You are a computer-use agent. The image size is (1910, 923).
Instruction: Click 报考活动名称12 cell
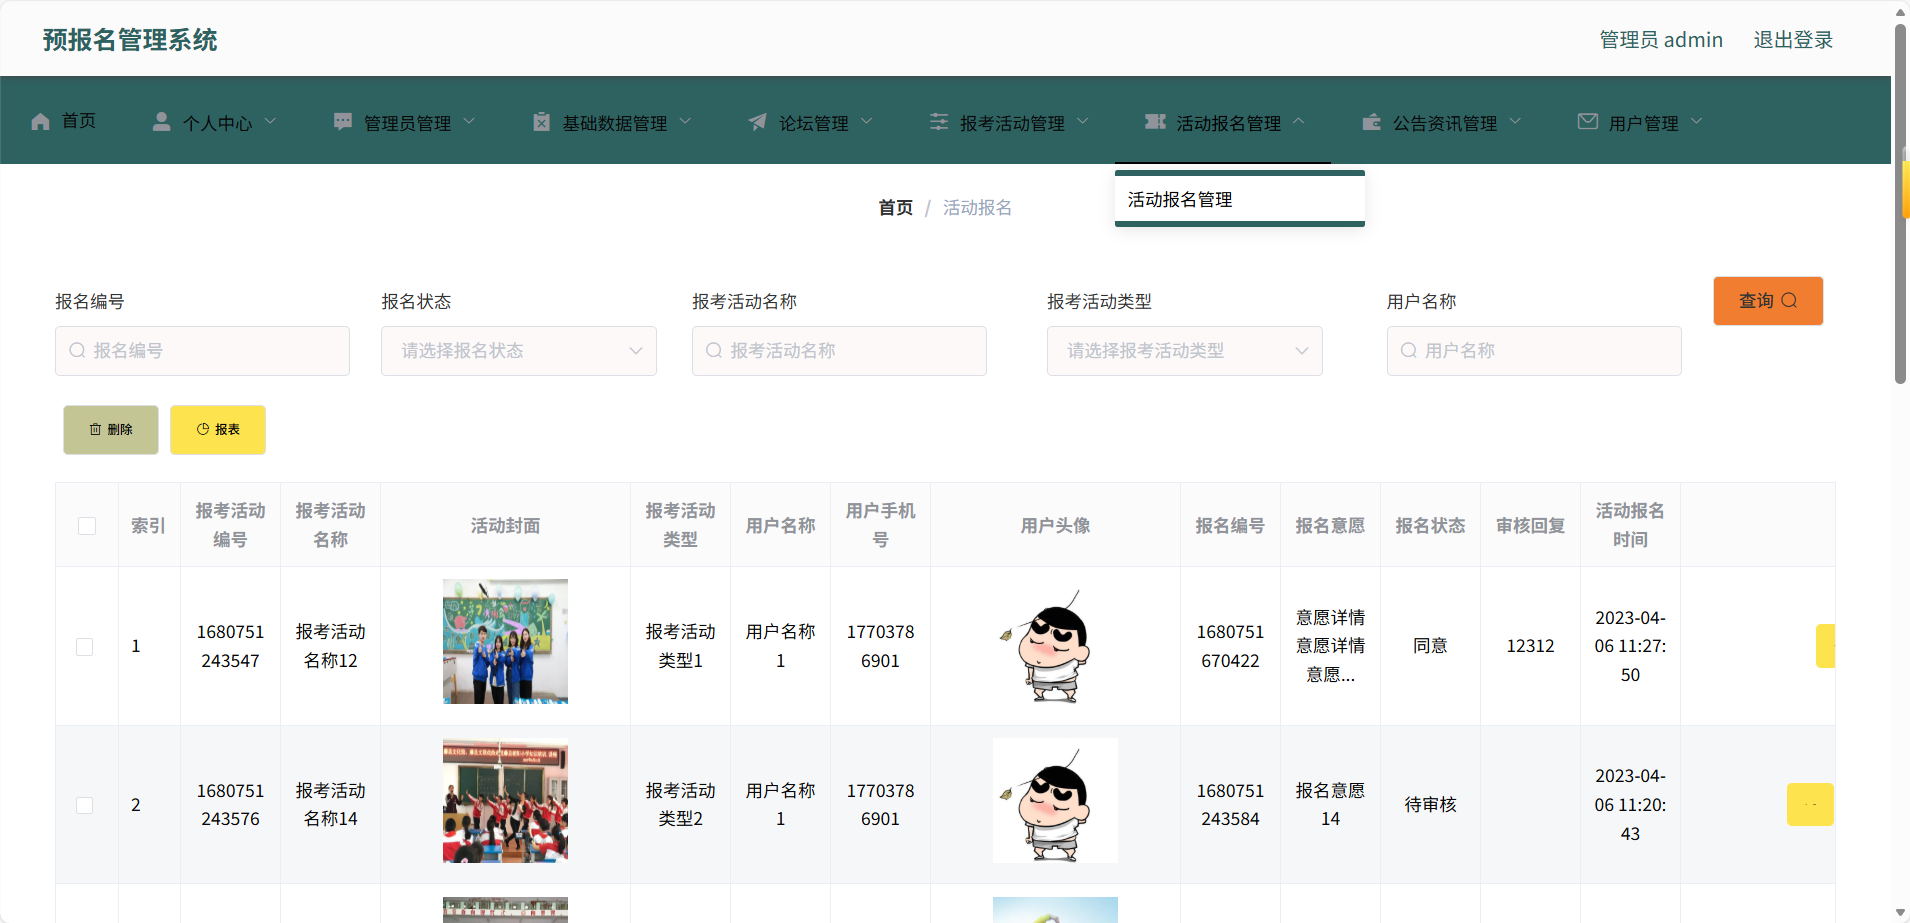coord(330,646)
